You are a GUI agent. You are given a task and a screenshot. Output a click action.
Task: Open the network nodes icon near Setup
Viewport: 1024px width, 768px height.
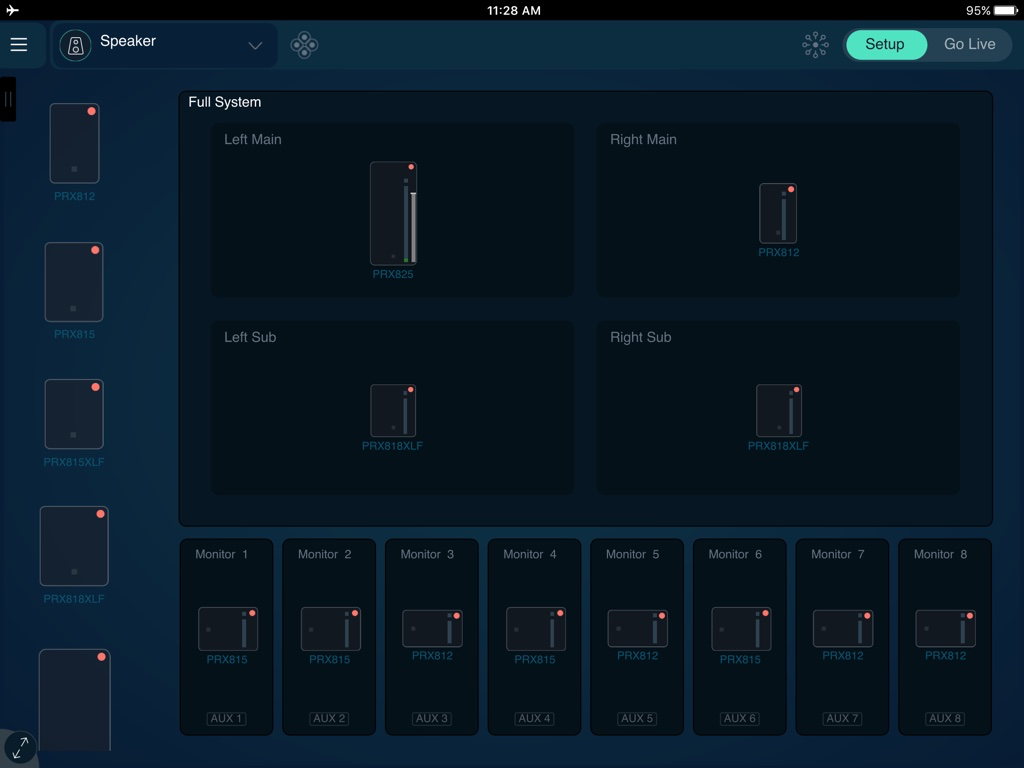coord(815,44)
